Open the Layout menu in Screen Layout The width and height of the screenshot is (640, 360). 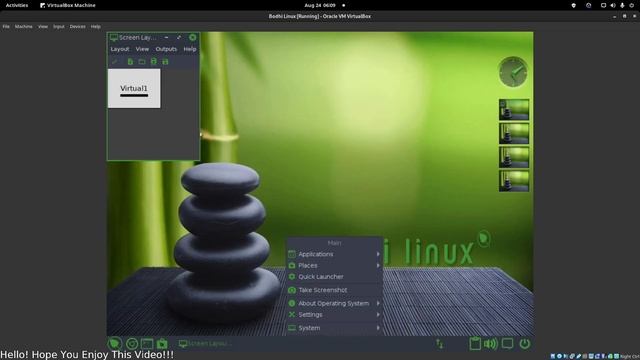[x=120, y=49]
